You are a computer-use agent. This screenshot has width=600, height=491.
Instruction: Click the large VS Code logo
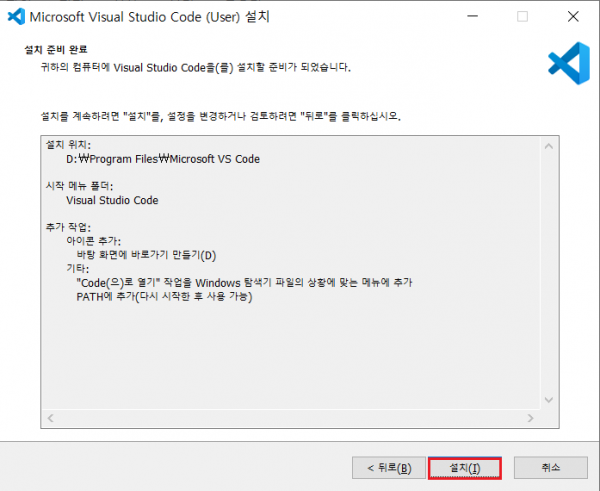(x=569, y=63)
